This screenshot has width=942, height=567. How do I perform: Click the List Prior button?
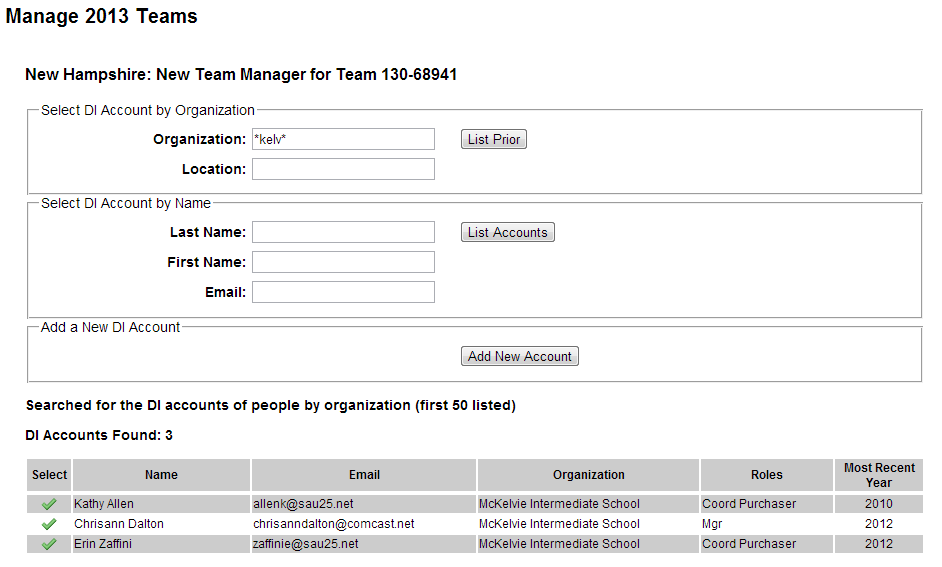[494, 139]
